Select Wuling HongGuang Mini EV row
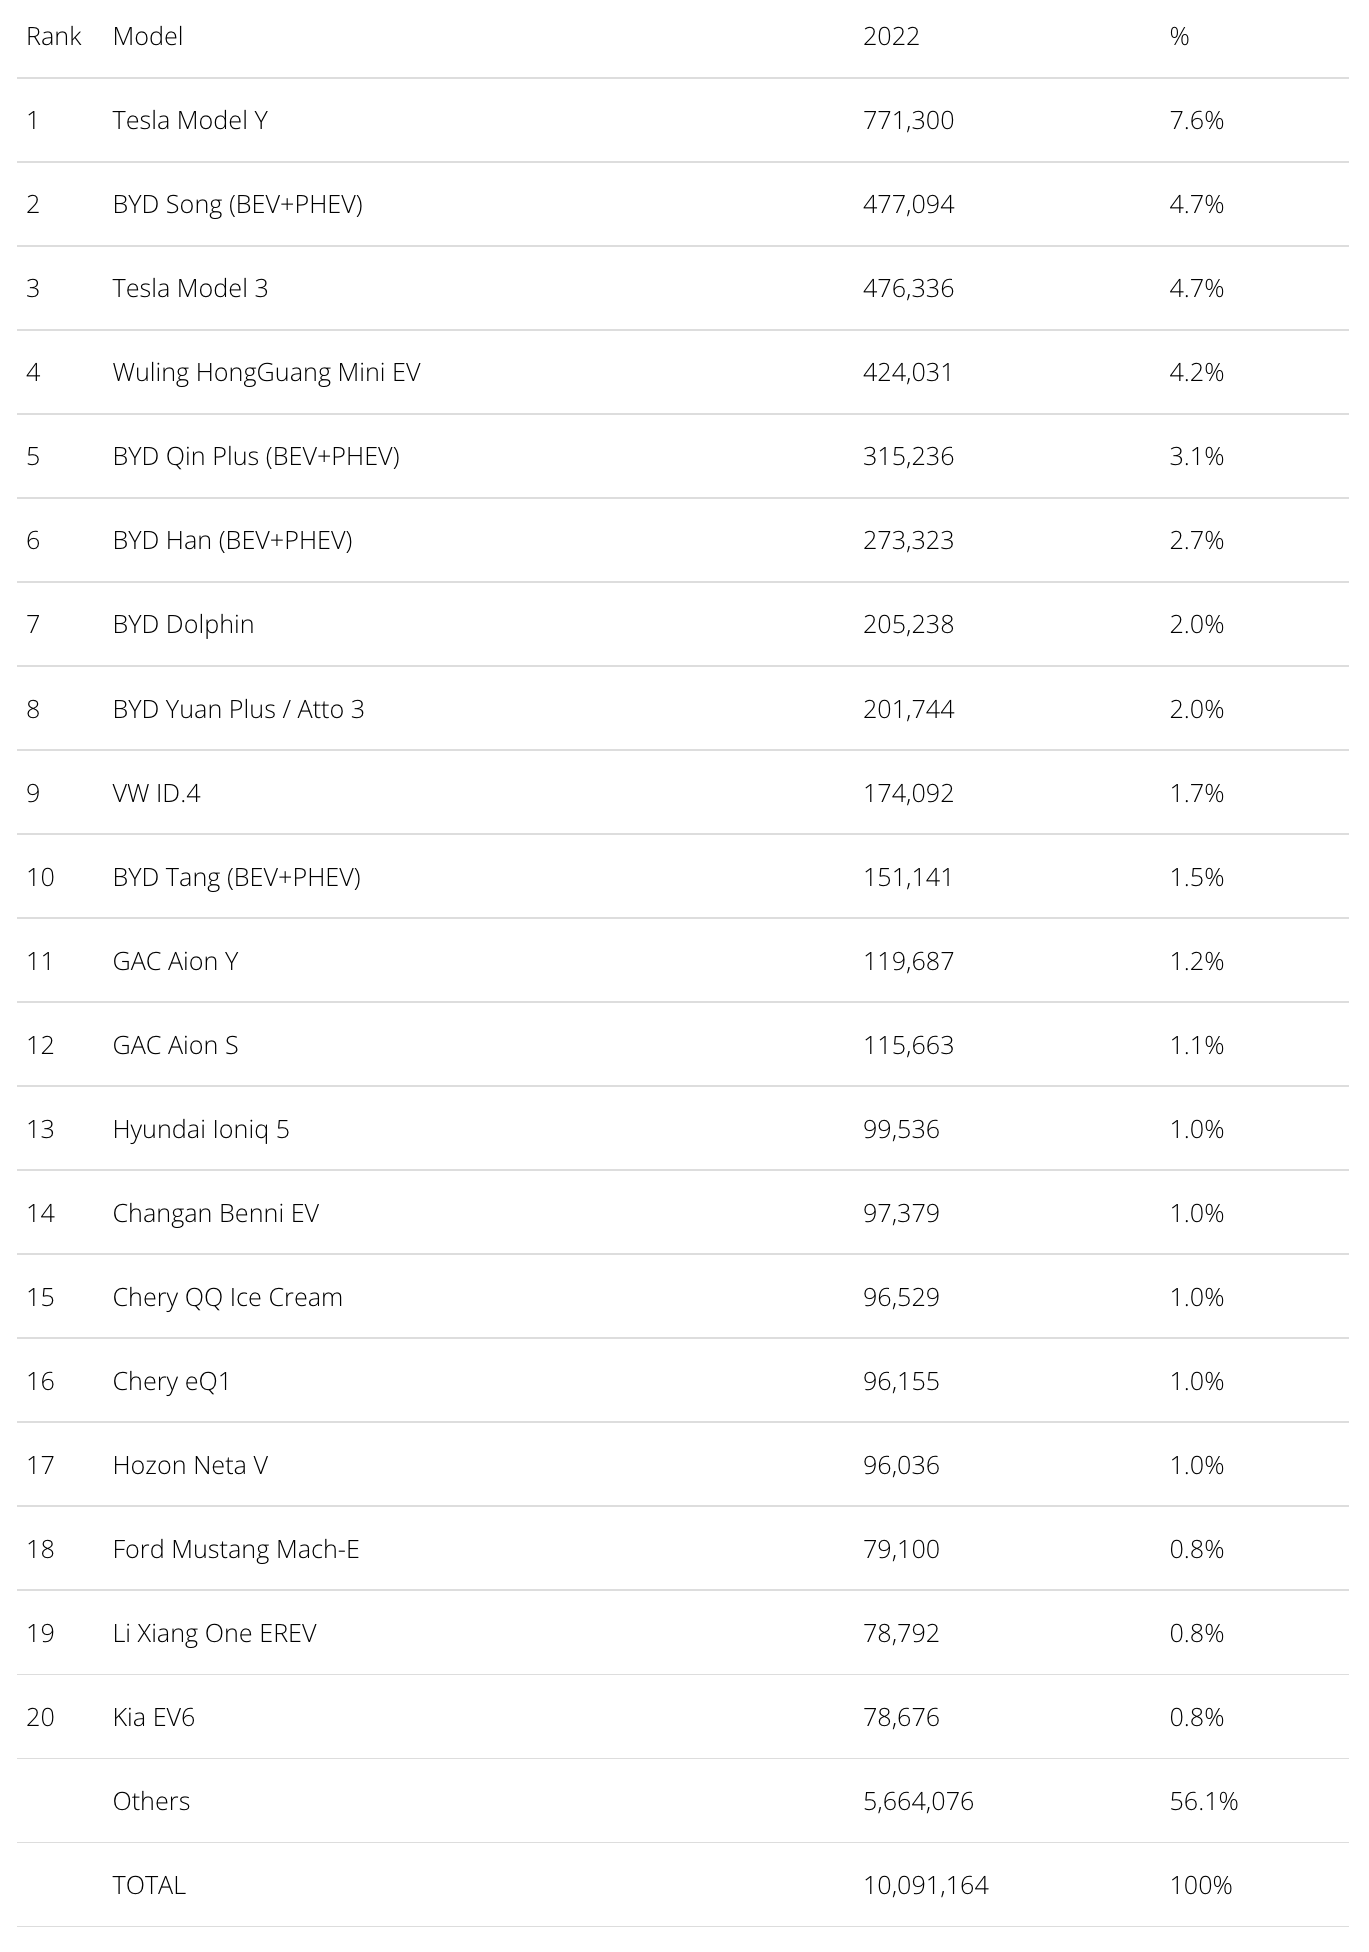Screen dimensions: 1369x1952 (683, 372)
